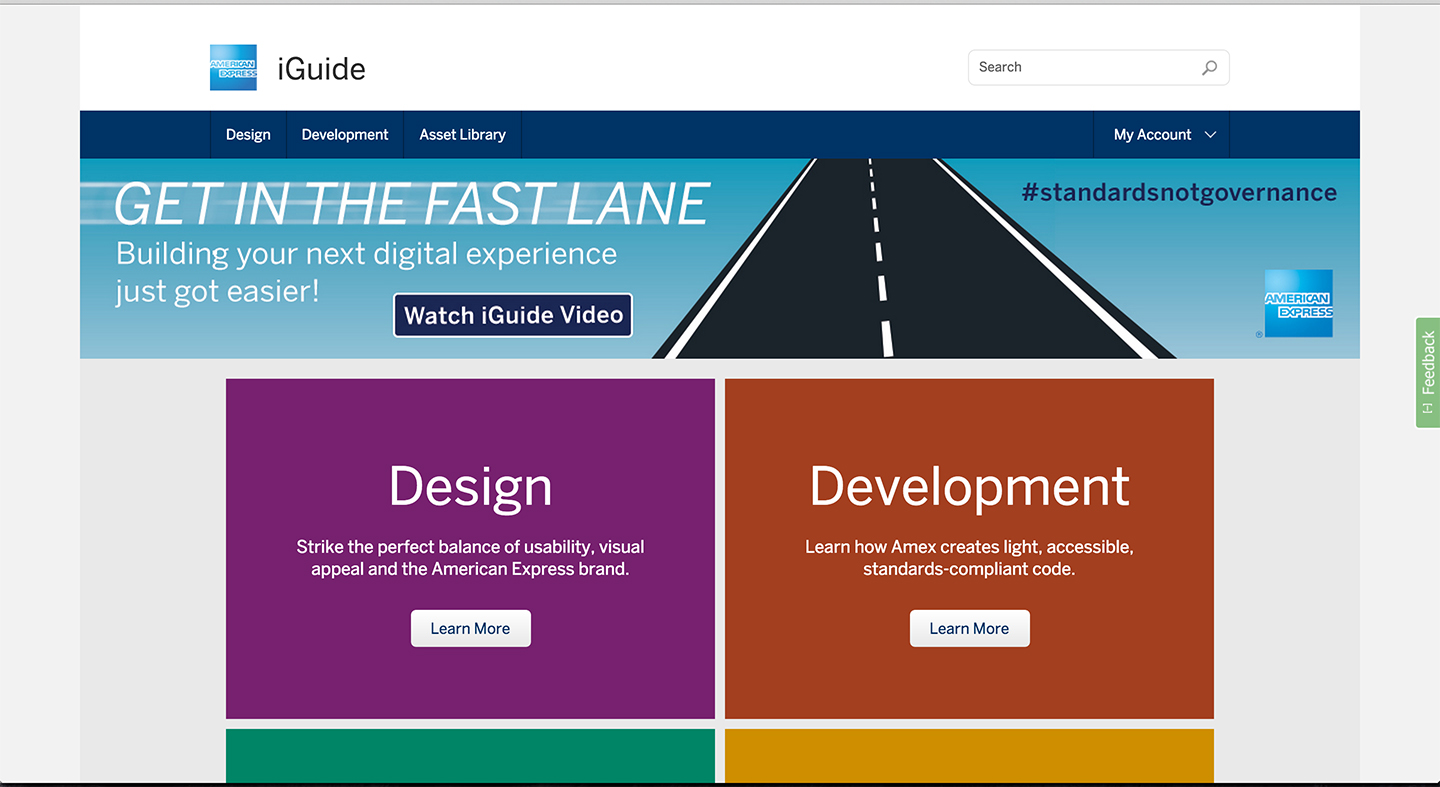The image size is (1440, 787).
Task: Click Learn More under Development
Action: pyautogui.click(x=969, y=628)
